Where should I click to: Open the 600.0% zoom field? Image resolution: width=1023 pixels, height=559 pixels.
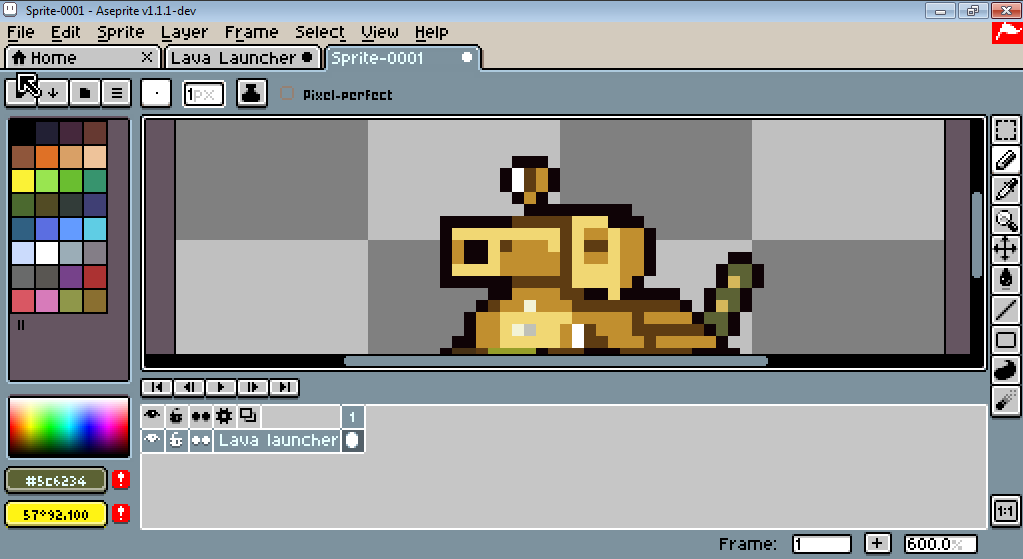point(940,544)
